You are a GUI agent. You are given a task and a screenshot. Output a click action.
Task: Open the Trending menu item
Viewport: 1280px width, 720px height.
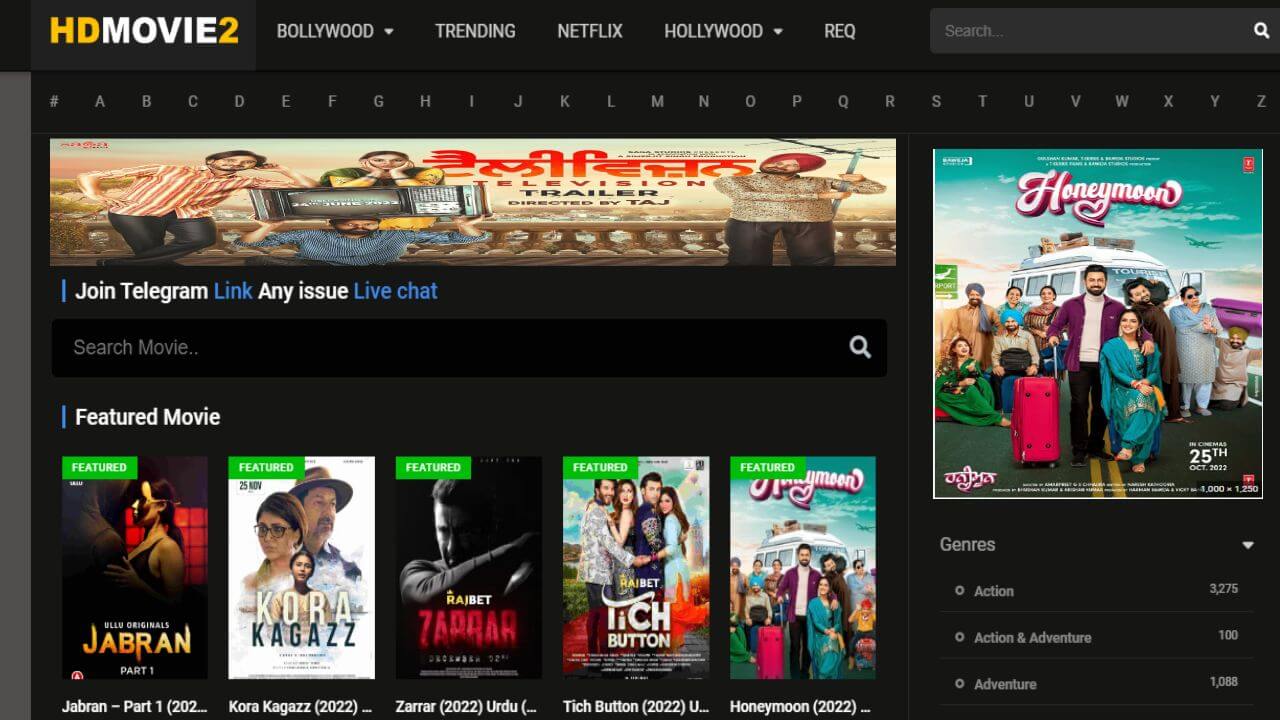click(x=475, y=31)
